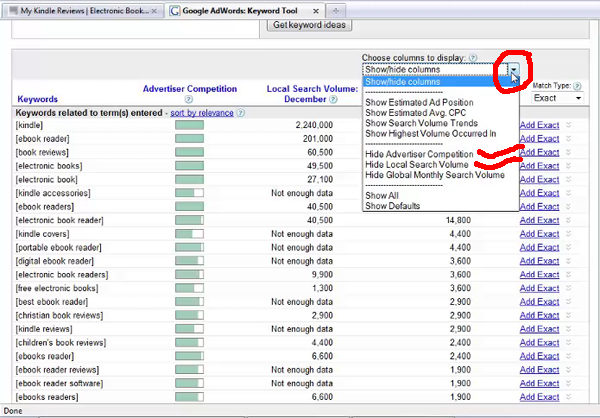Click the [ebook readers] keyword text
The width and height of the screenshot is (600, 418).
45,207
